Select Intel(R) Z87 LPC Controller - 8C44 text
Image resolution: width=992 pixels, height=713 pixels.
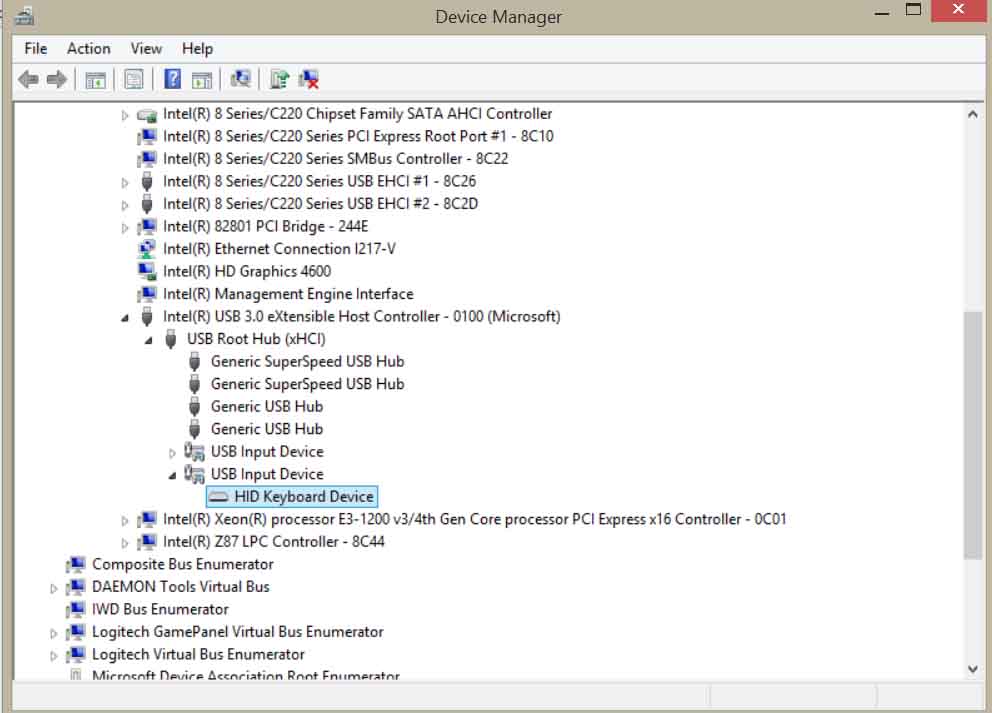273,542
